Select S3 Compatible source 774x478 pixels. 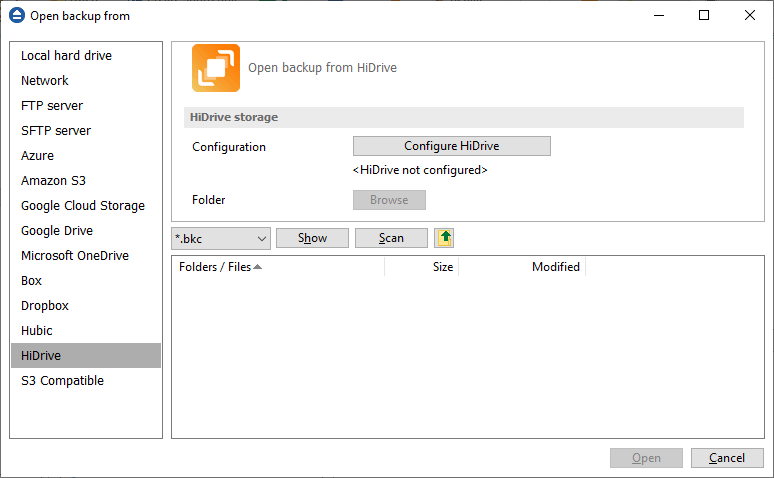click(86, 381)
